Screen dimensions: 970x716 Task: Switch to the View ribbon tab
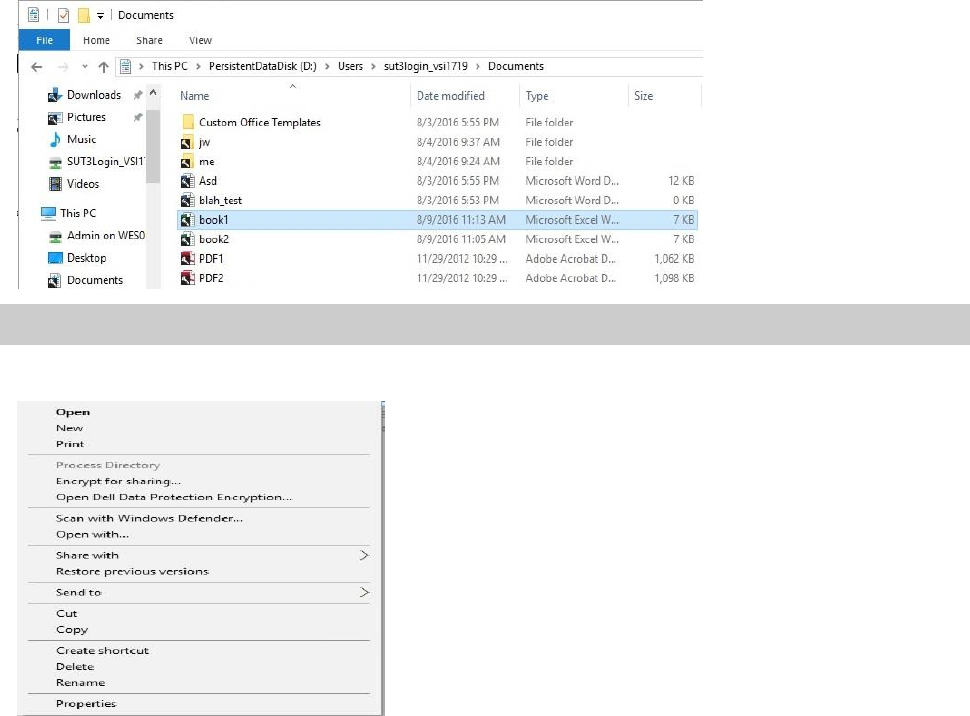(x=200, y=40)
